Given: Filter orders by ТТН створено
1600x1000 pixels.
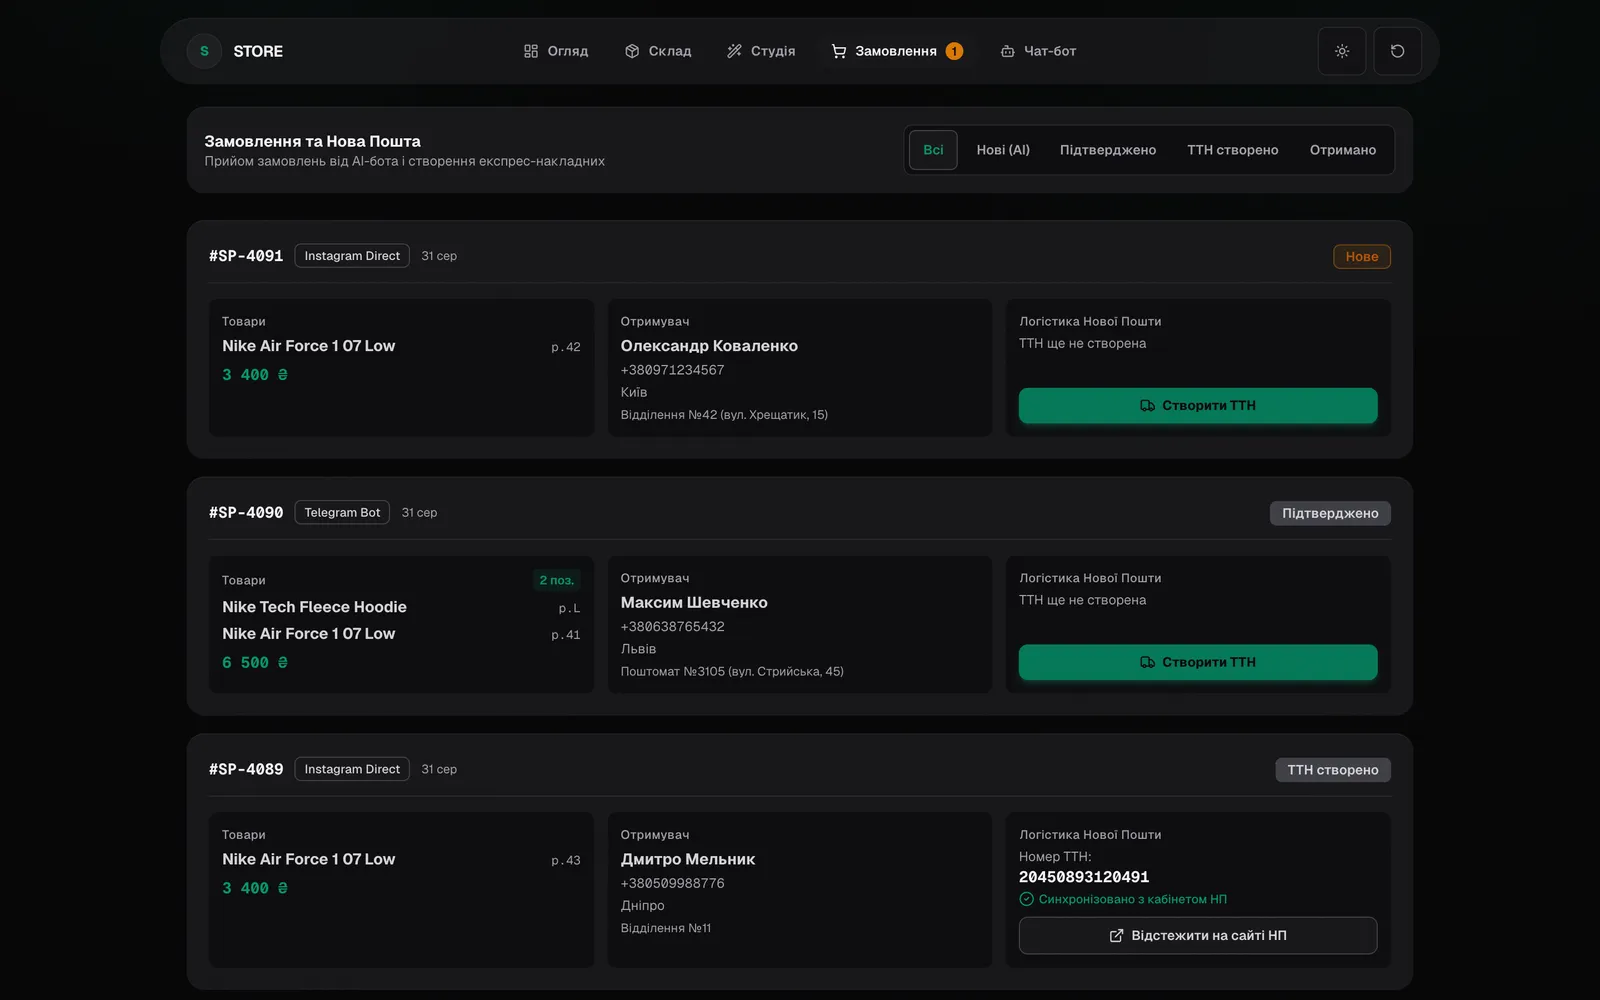Looking at the screenshot, I should (x=1233, y=150).
